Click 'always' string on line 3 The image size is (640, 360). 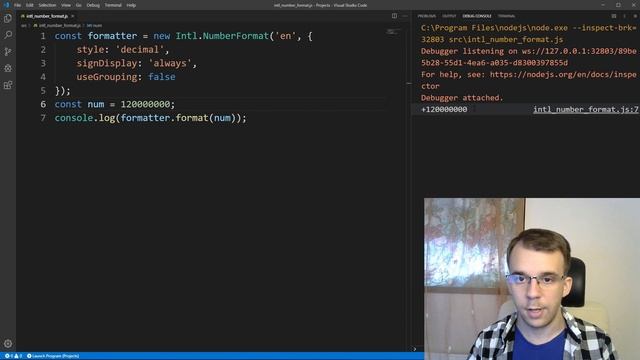[170, 63]
